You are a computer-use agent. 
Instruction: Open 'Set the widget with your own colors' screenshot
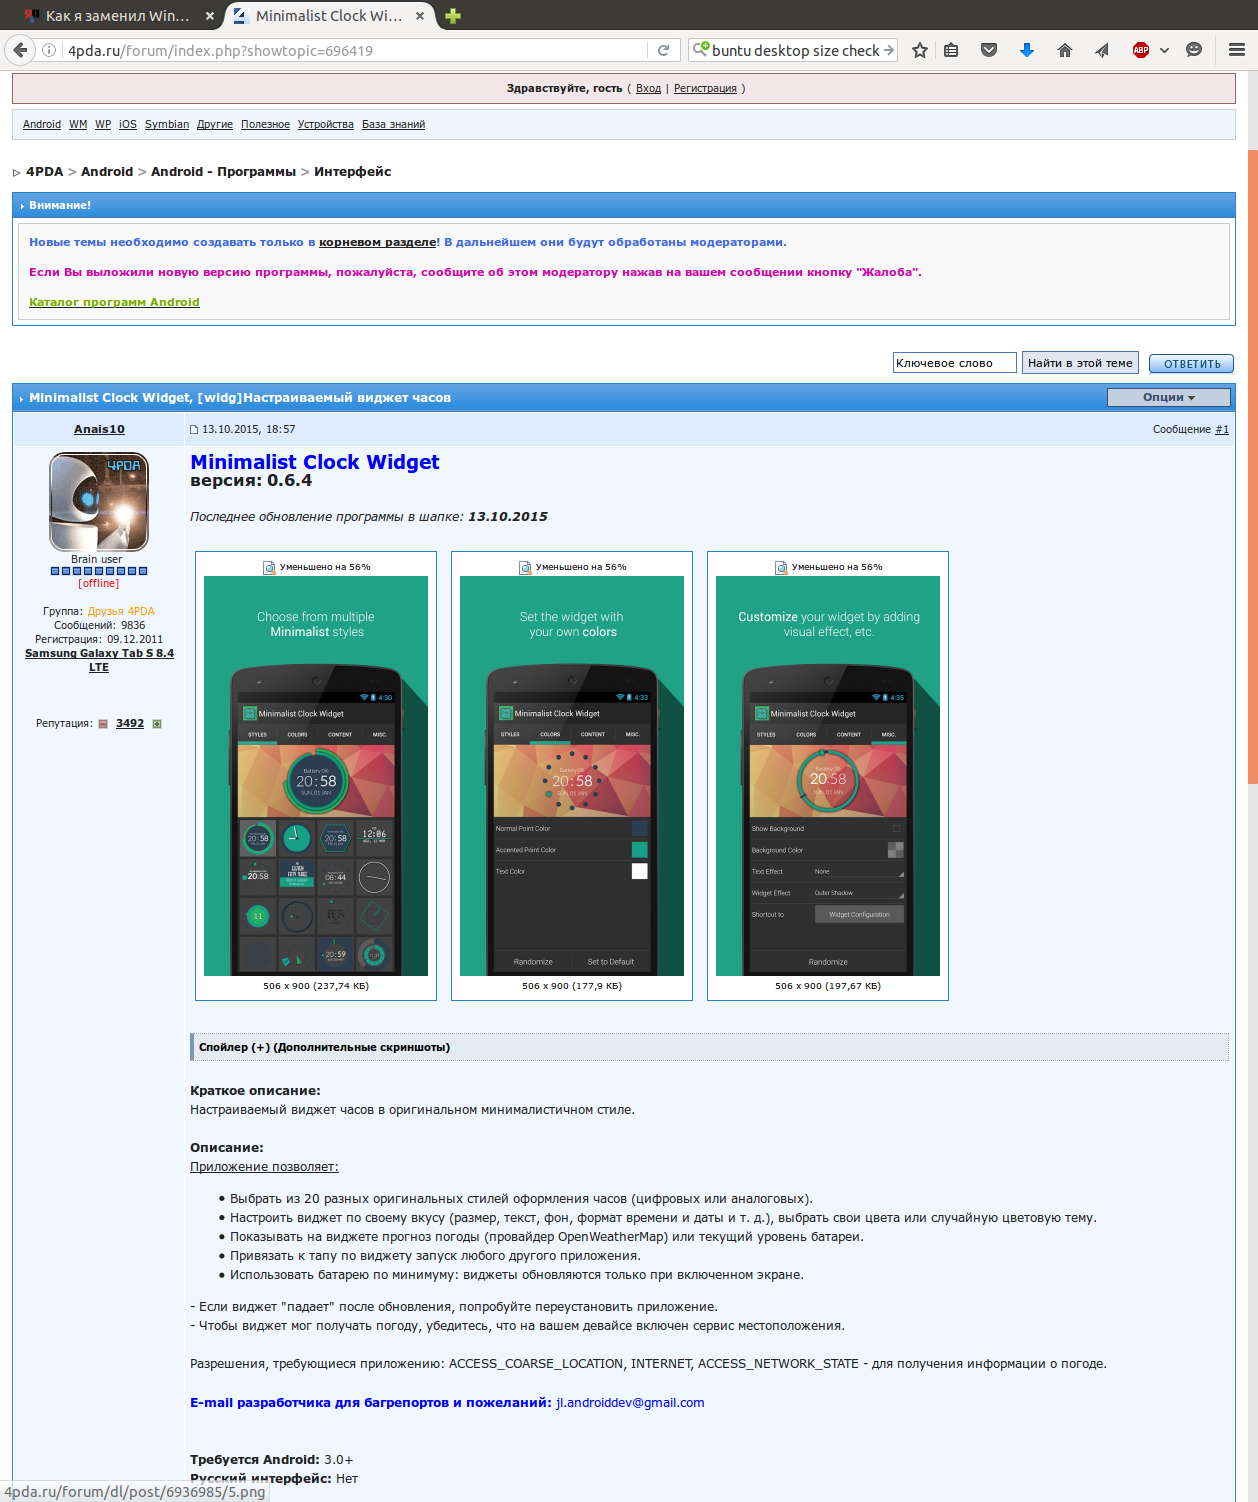coord(572,776)
